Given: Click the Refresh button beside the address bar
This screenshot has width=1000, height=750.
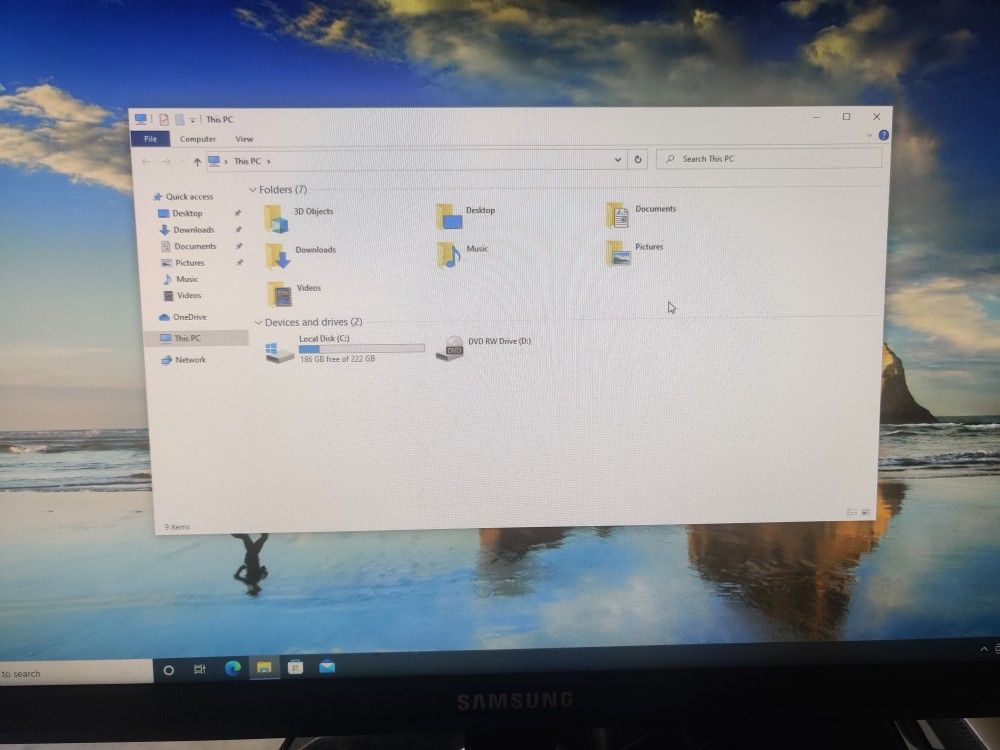Looking at the screenshot, I should point(637,160).
